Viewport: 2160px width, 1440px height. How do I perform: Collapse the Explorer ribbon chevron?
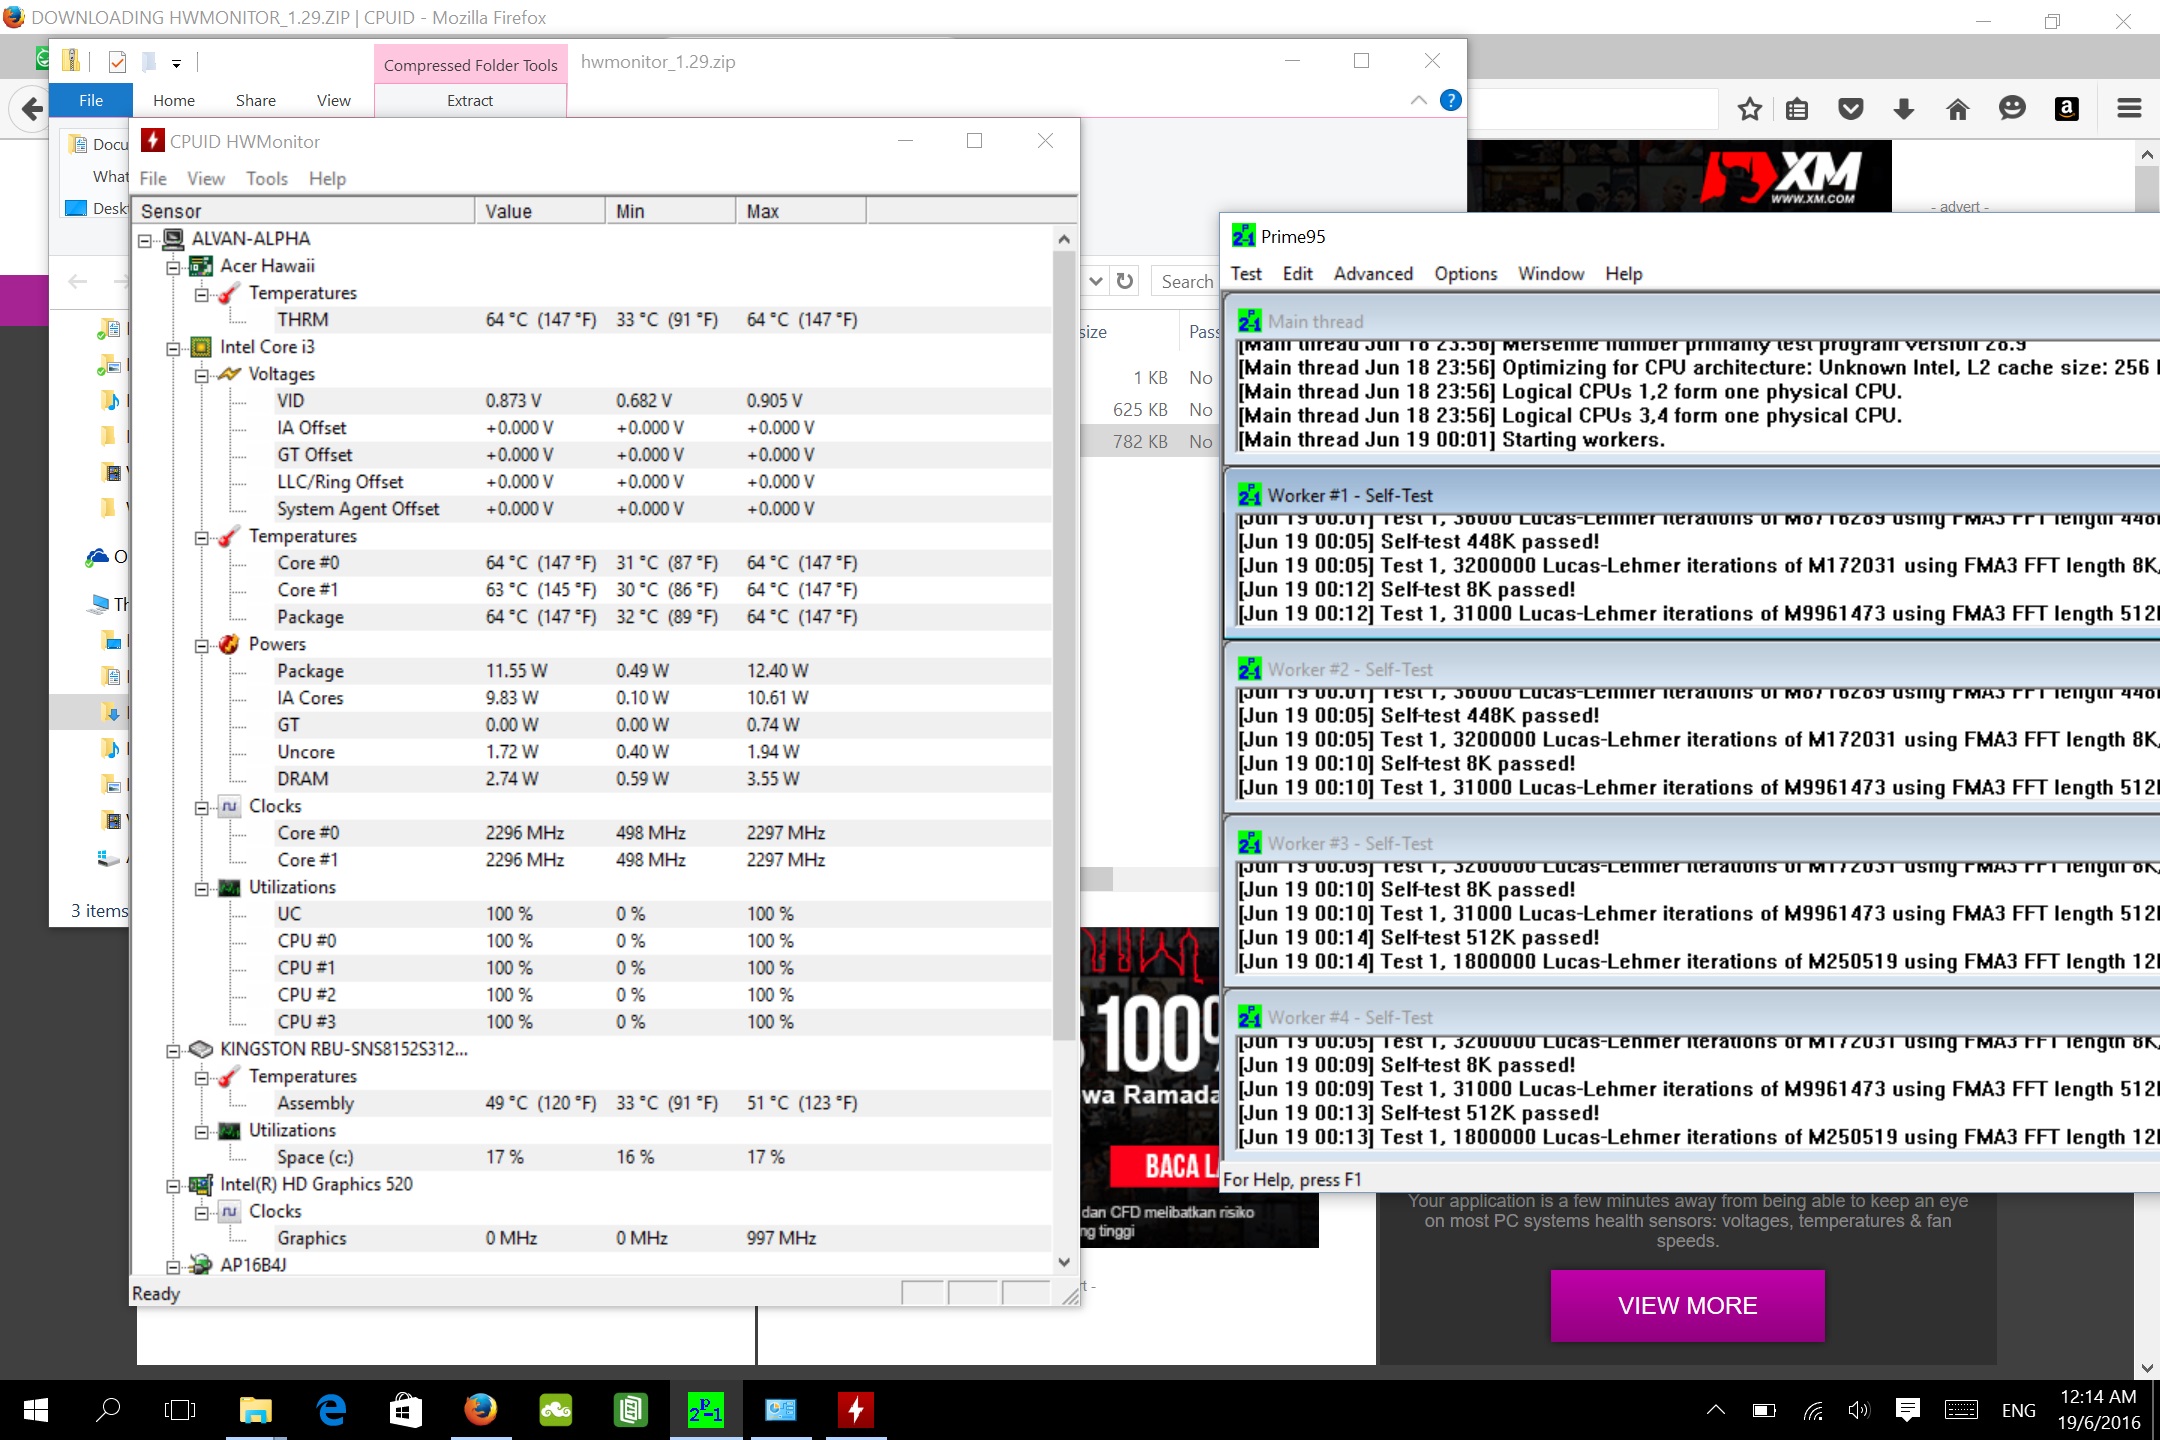pos(1418,100)
